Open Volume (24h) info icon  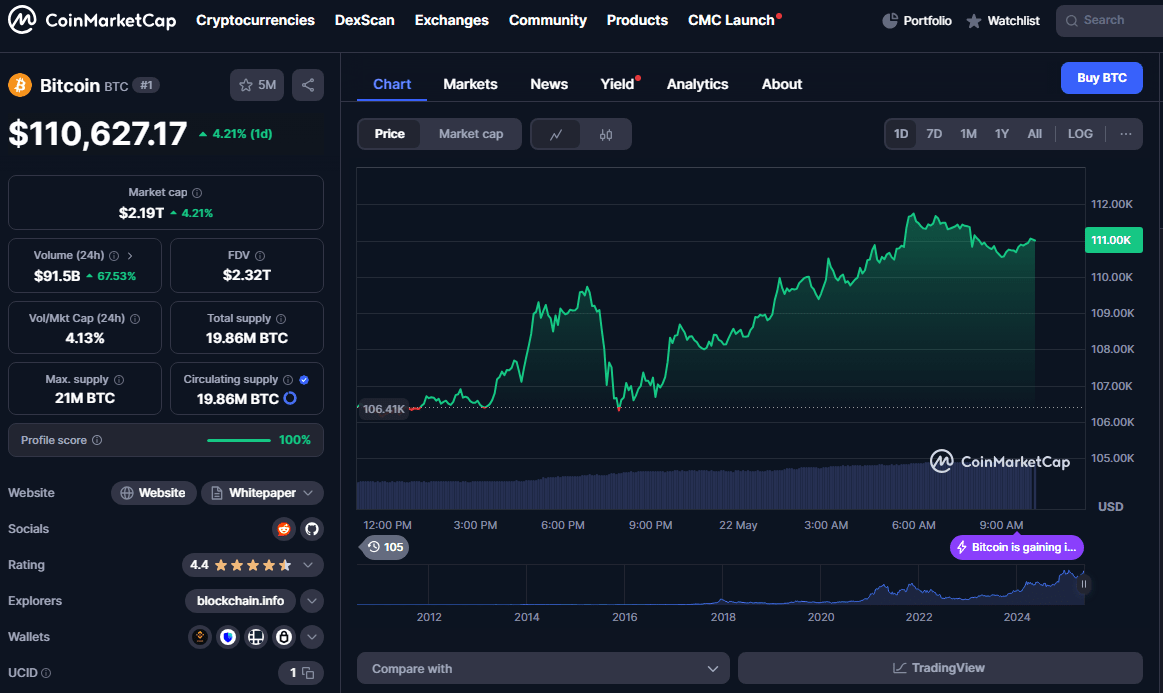point(114,256)
